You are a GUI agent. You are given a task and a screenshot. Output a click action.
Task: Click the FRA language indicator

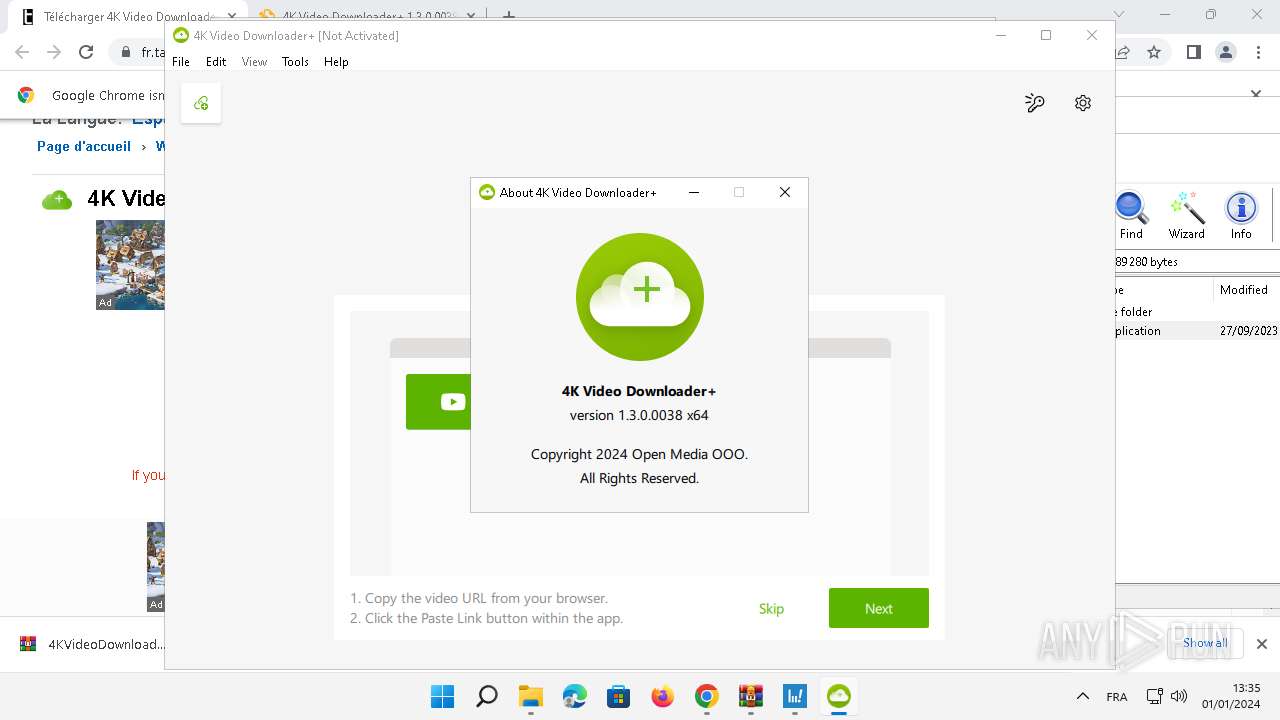(x=1117, y=696)
